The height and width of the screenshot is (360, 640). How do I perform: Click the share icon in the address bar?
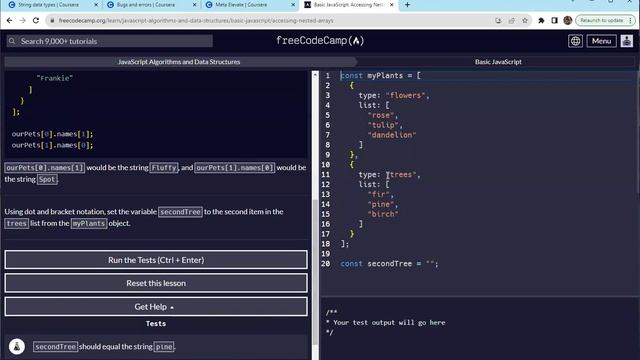click(x=511, y=20)
